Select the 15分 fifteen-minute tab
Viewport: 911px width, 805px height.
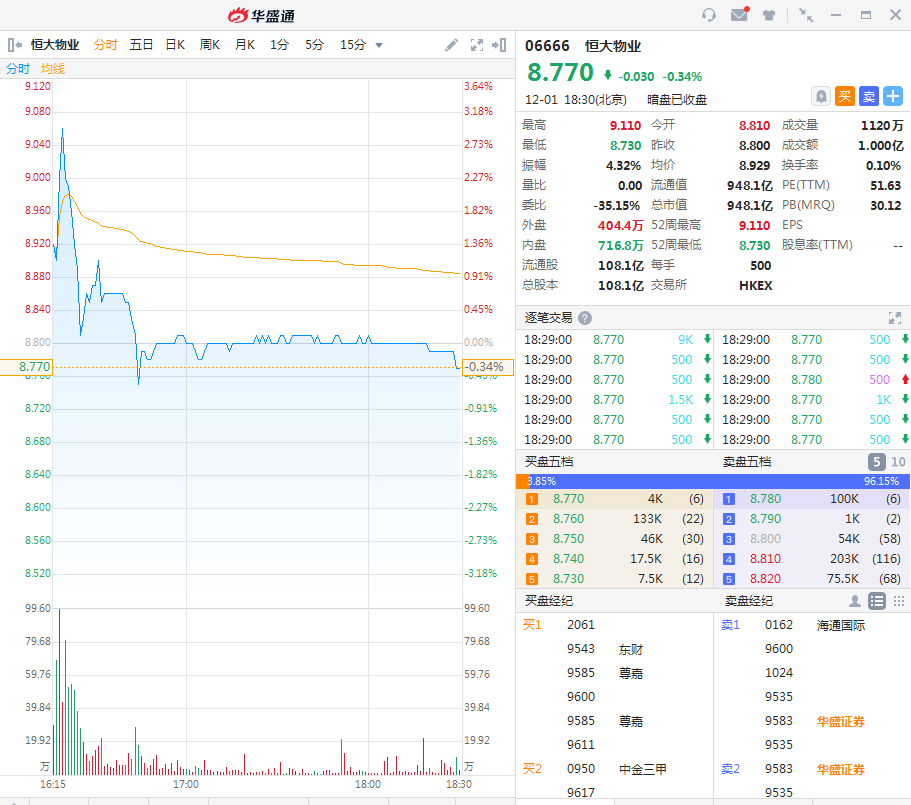353,45
